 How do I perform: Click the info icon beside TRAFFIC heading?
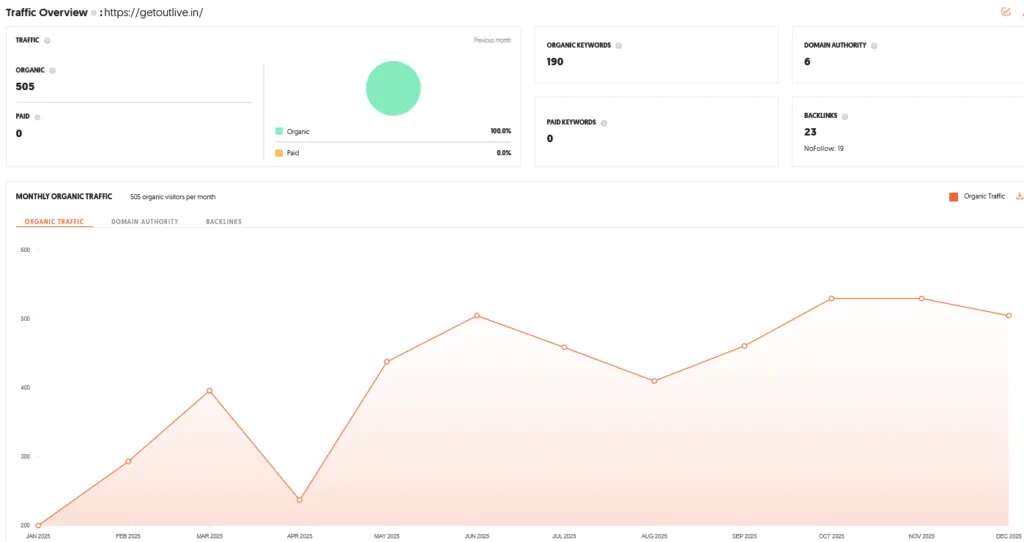[x=47, y=40]
